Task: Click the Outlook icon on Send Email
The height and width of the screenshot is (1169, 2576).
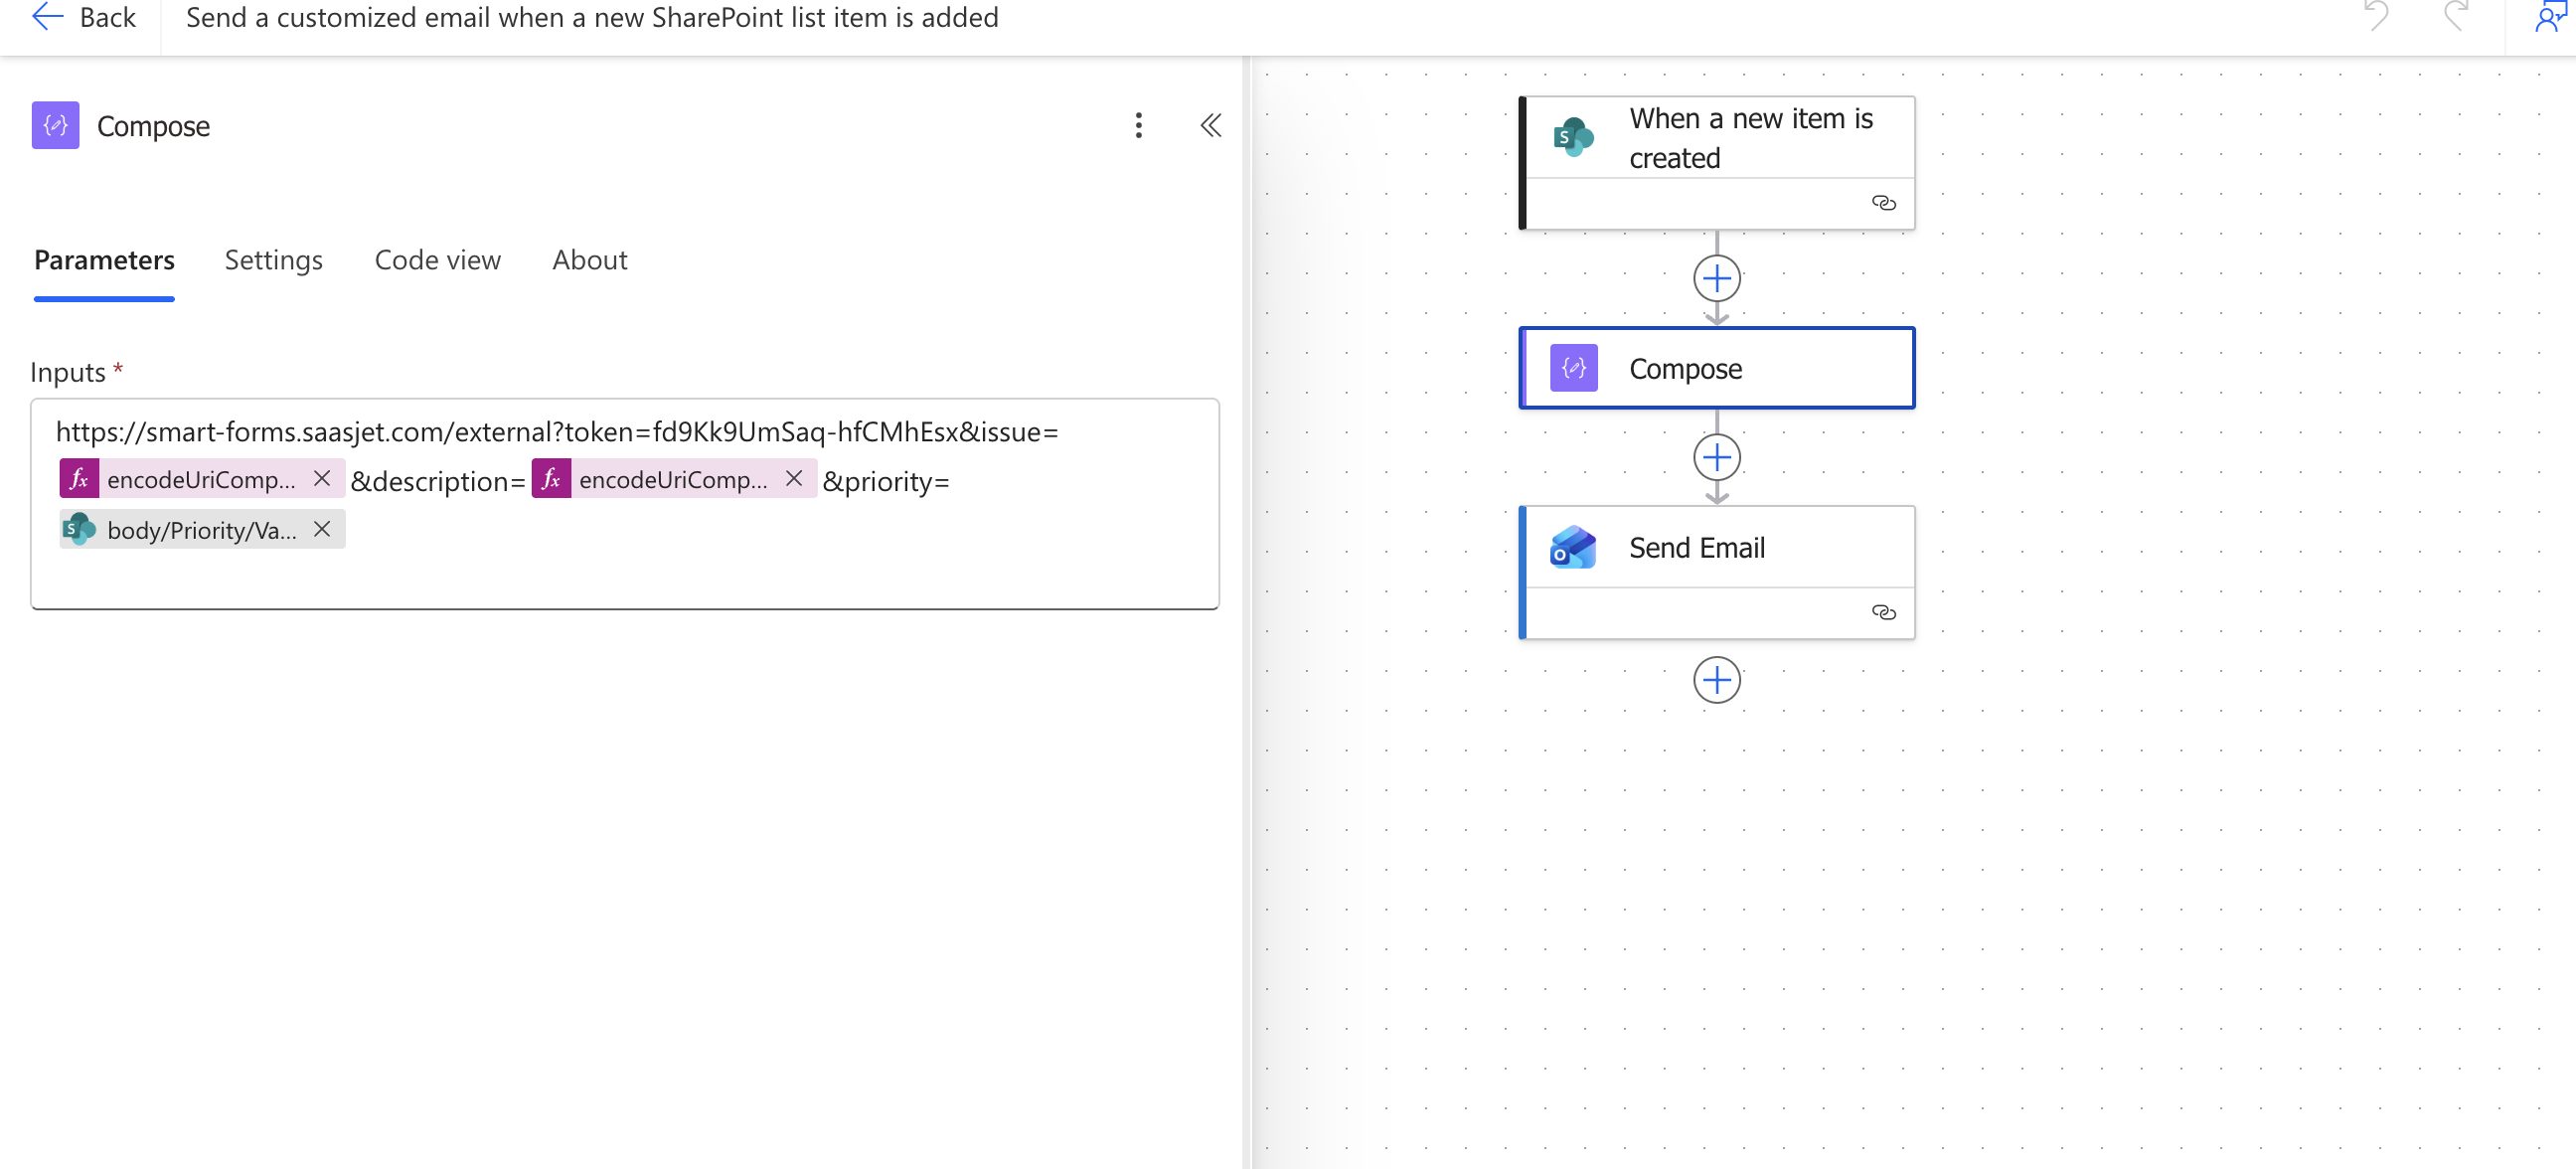Action: point(1573,547)
